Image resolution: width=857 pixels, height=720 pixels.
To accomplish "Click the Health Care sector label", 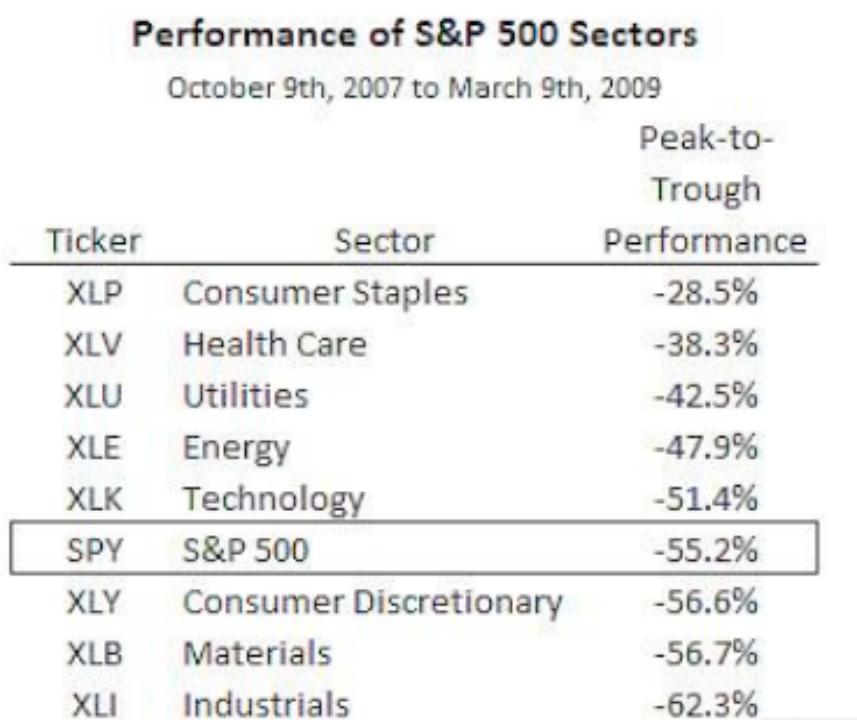I will tap(274, 344).
